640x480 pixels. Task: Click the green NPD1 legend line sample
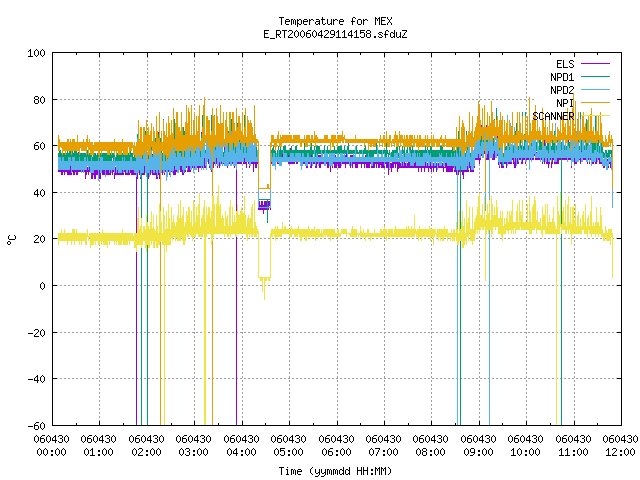click(596, 76)
